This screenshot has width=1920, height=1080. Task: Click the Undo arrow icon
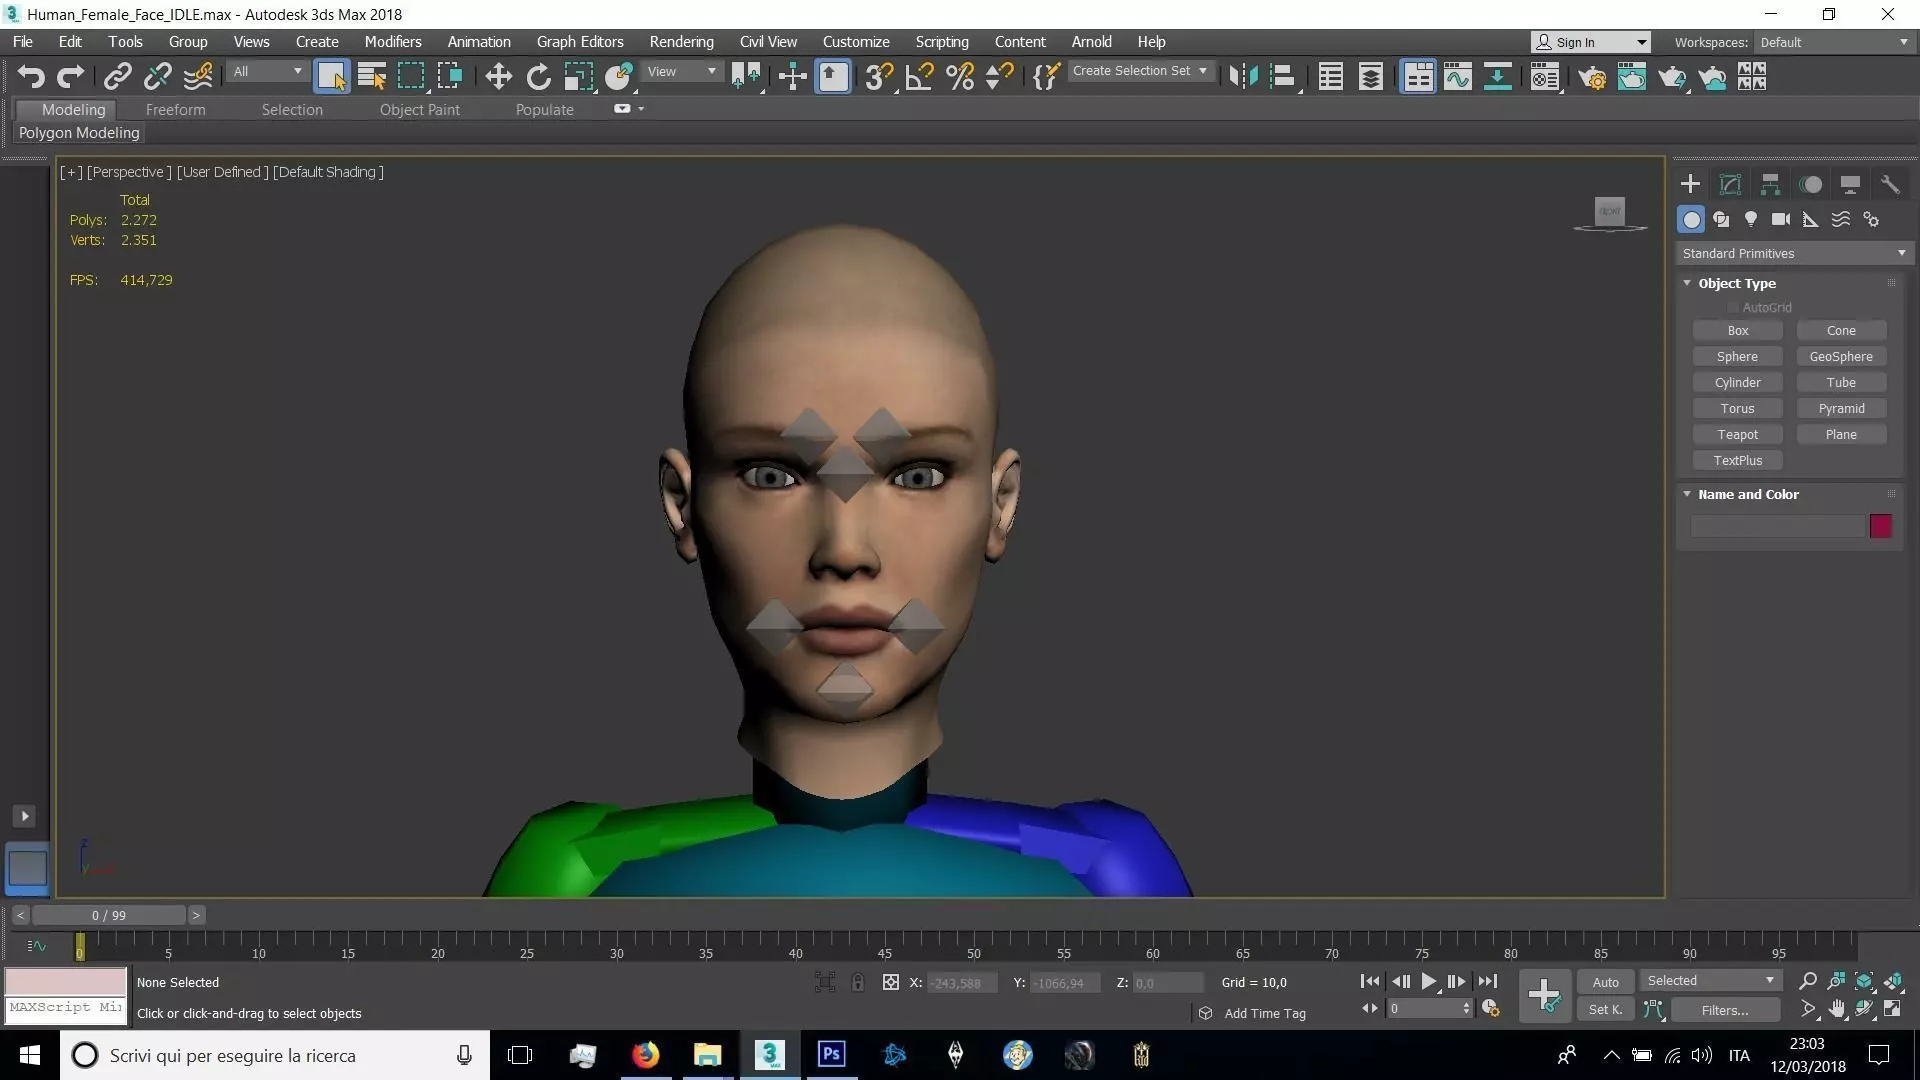click(x=31, y=77)
